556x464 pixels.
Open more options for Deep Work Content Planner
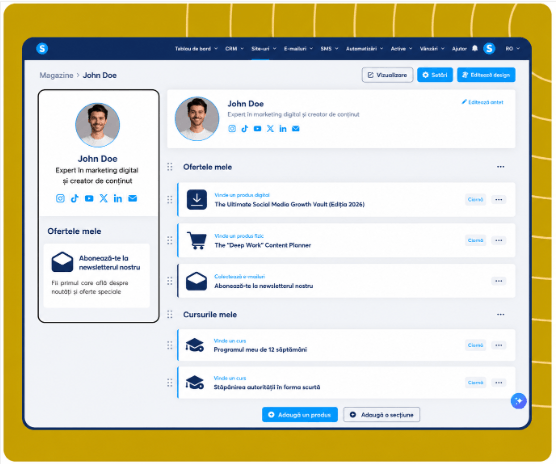pyautogui.click(x=499, y=240)
